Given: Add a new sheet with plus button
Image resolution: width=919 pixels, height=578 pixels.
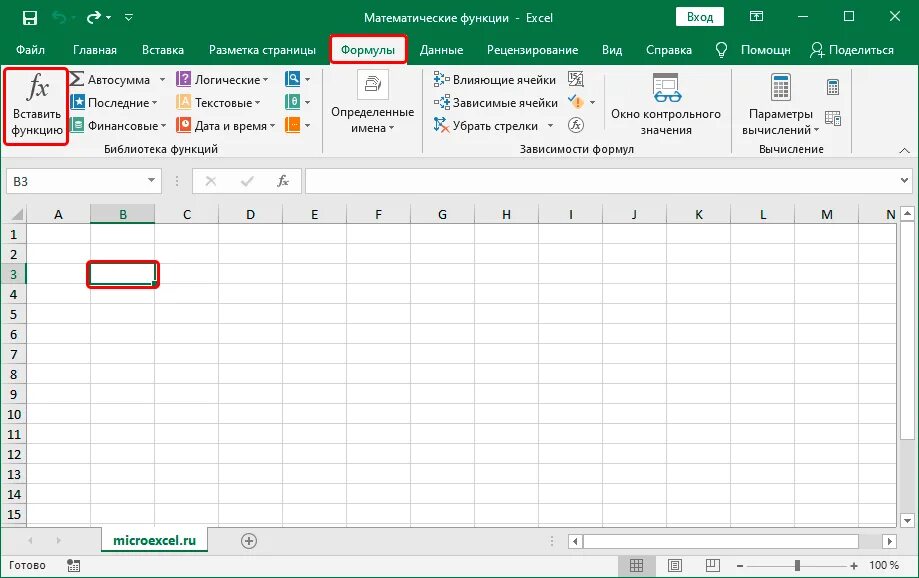Looking at the screenshot, I should click(249, 541).
